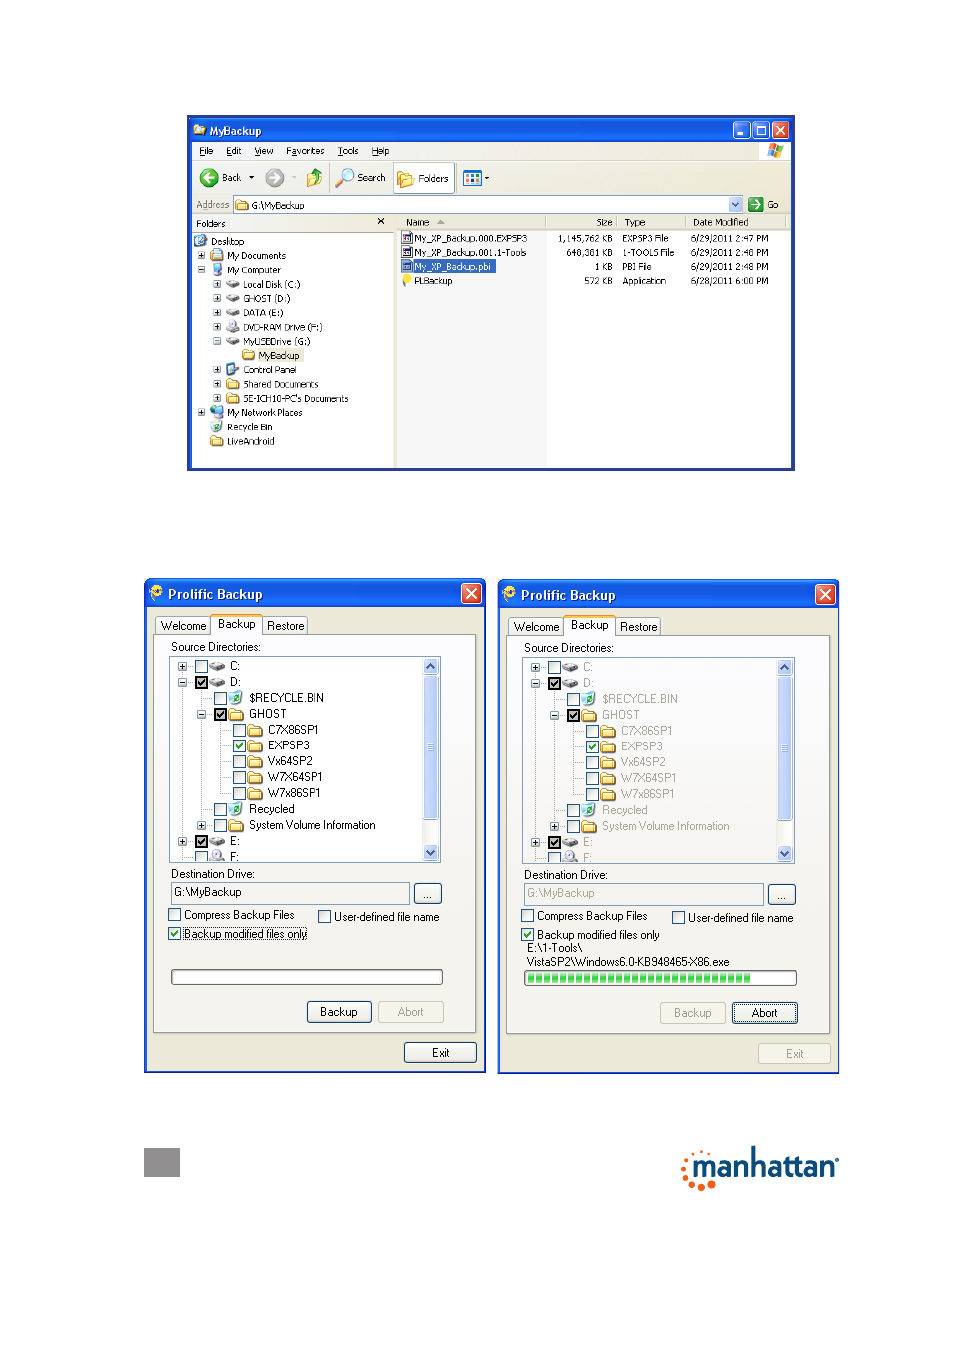Click the green Go arrow icon
The image size is (954, 1350).
tap(756, 204)
